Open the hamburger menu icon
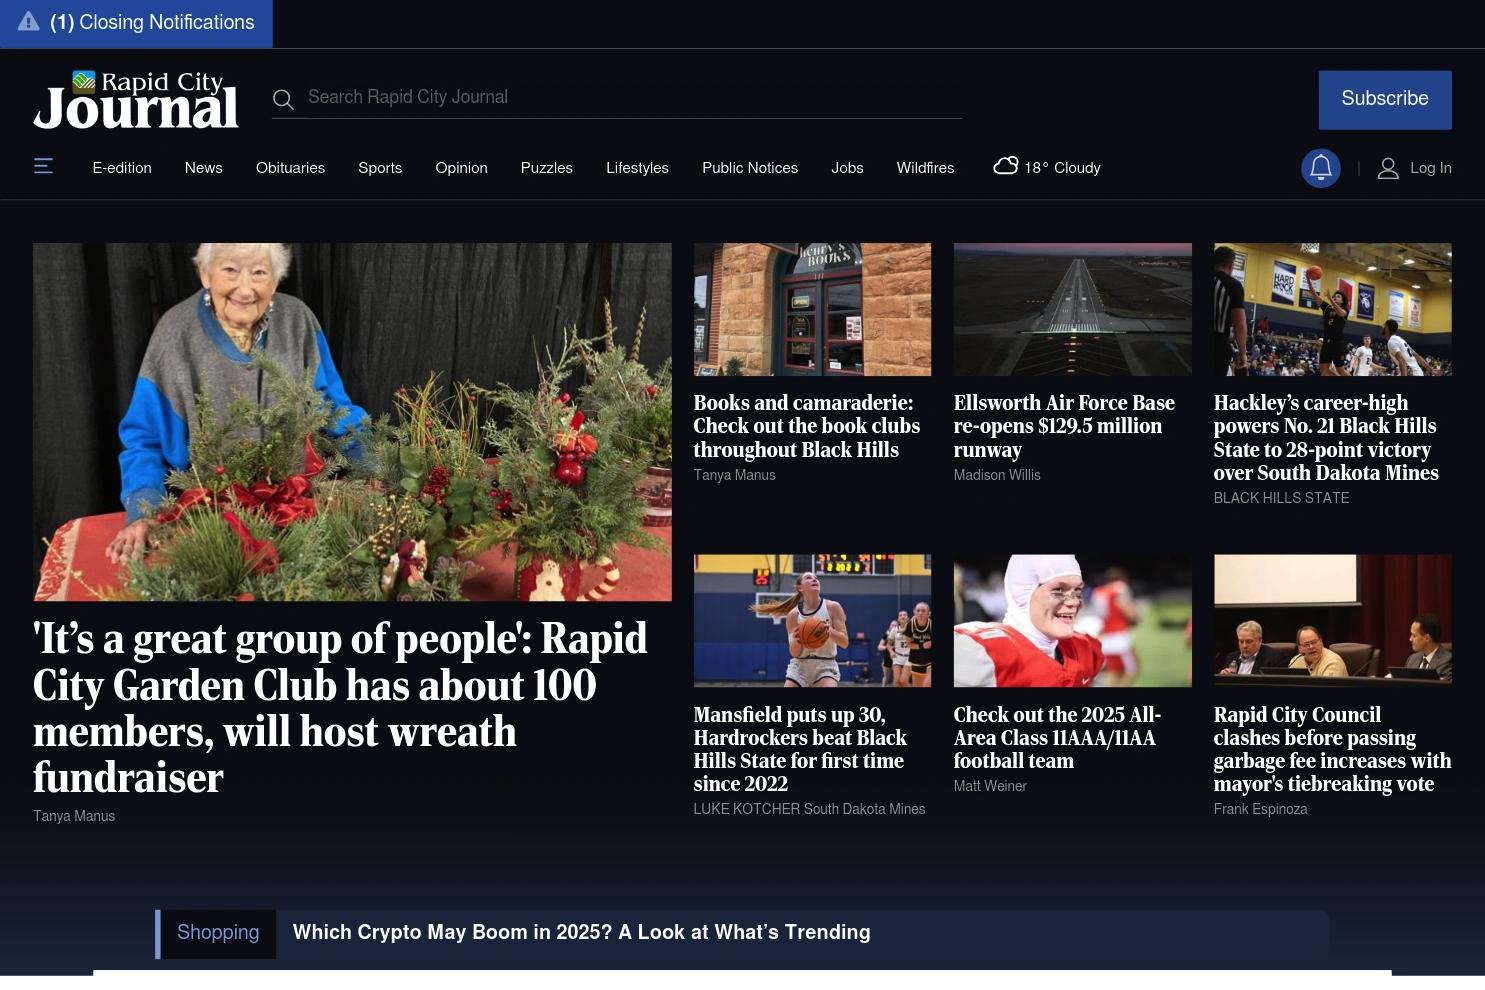 43,166
